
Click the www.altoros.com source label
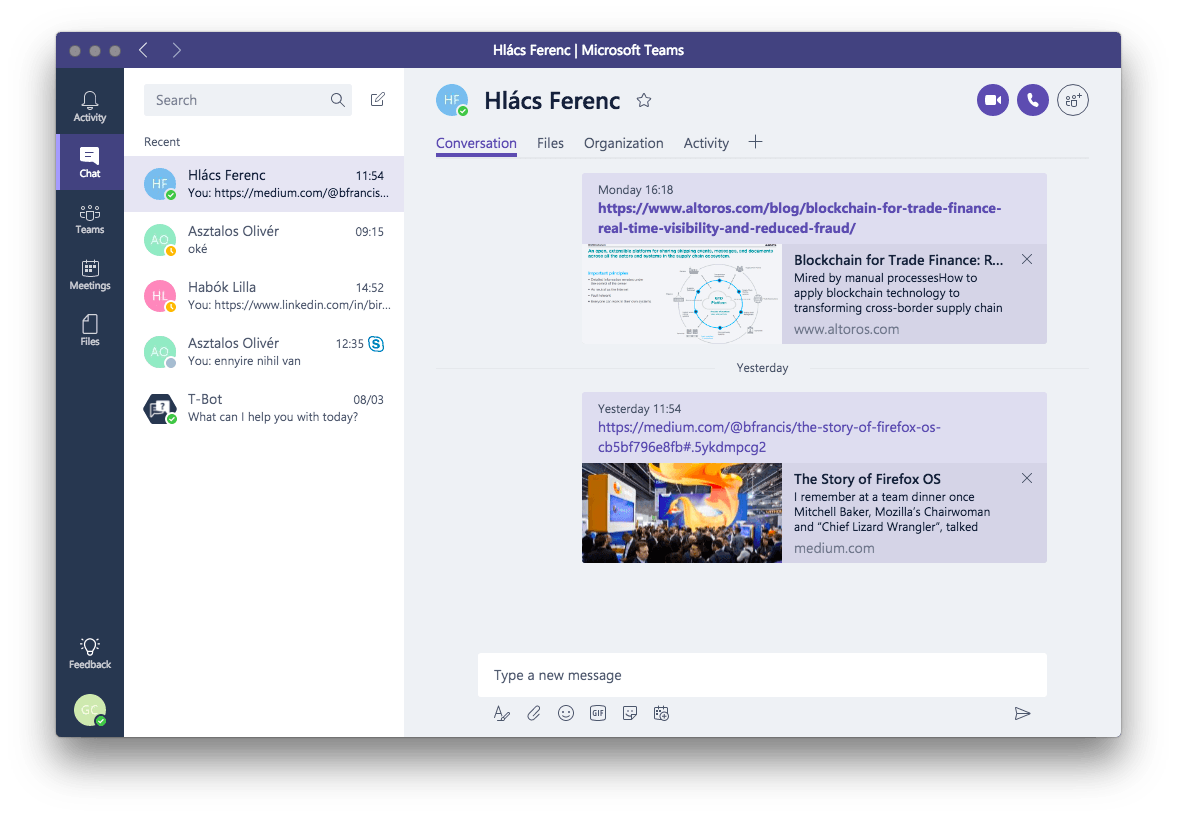tap(847, 329)
